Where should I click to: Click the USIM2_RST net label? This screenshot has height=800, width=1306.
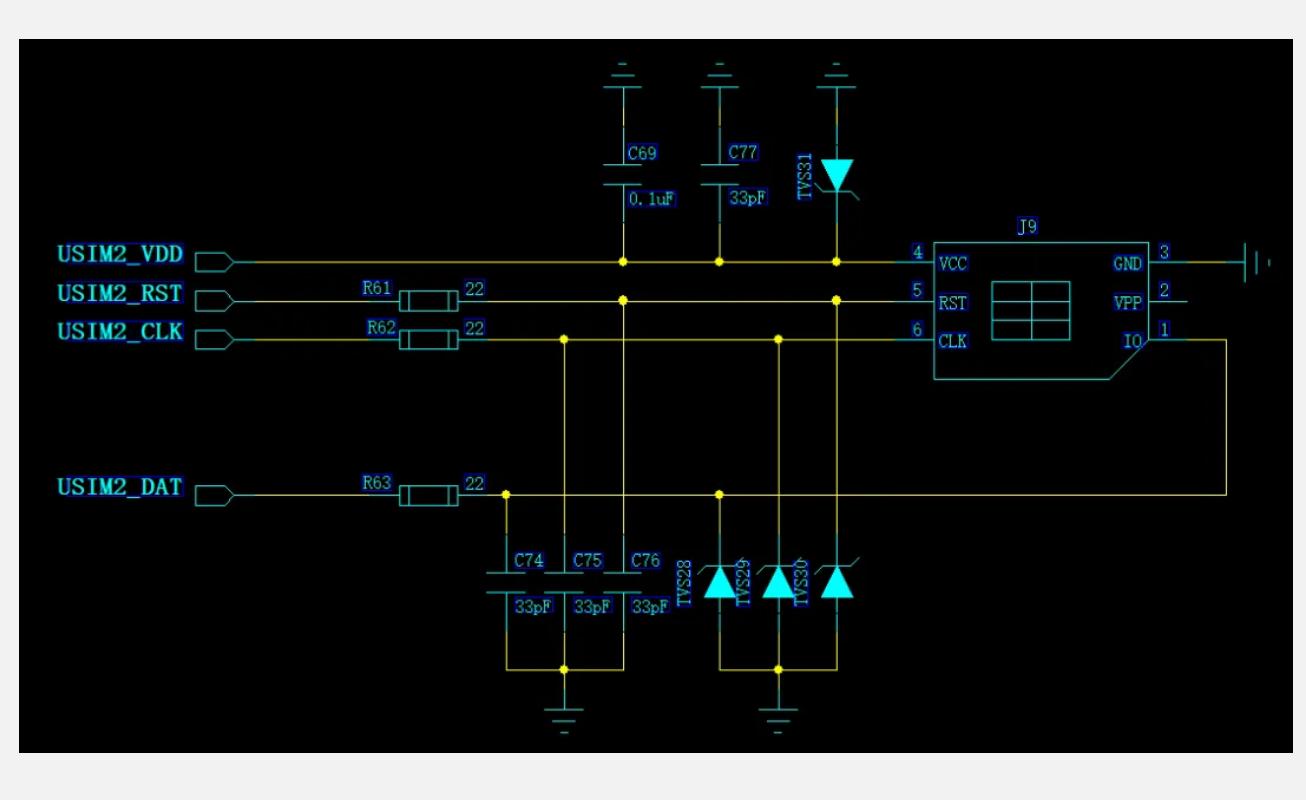120,294
